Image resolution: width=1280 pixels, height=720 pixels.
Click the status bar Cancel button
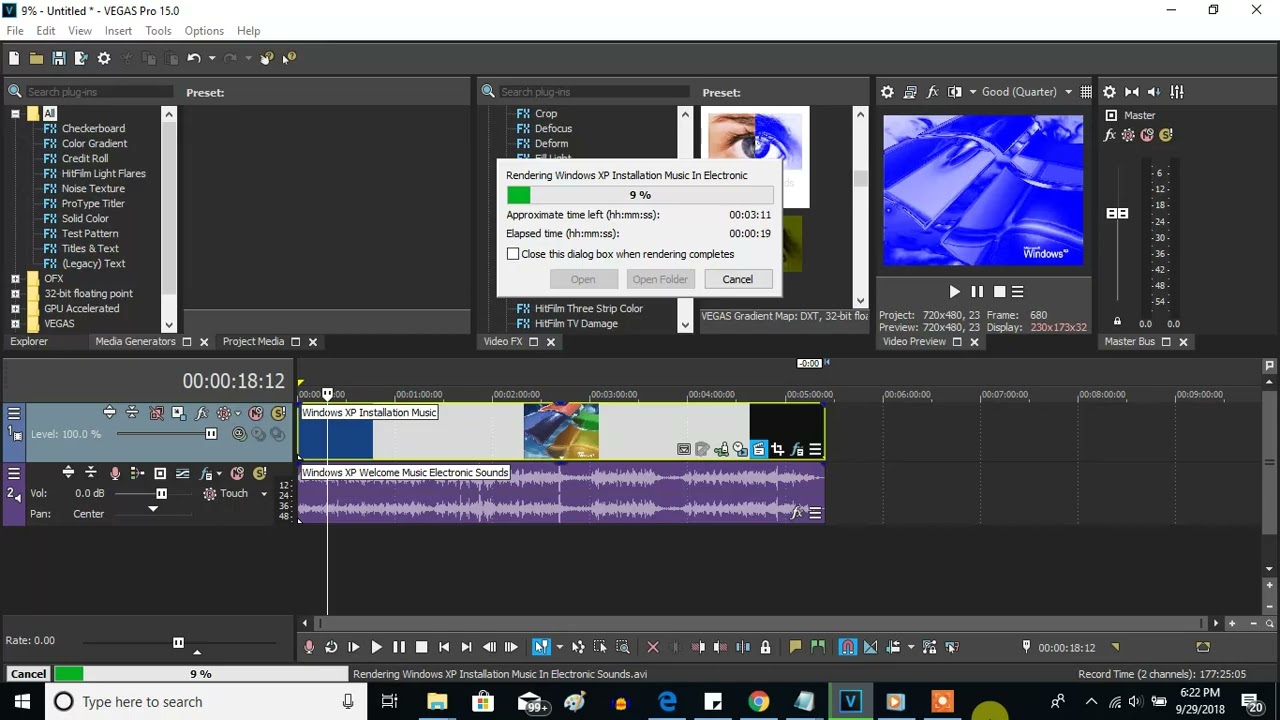click(x=28, y=674)
